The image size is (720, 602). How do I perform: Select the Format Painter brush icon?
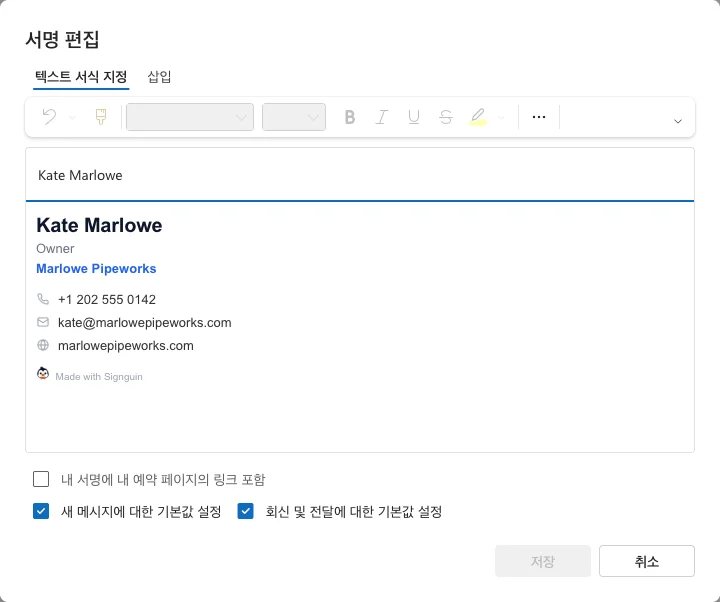point(101,117)
